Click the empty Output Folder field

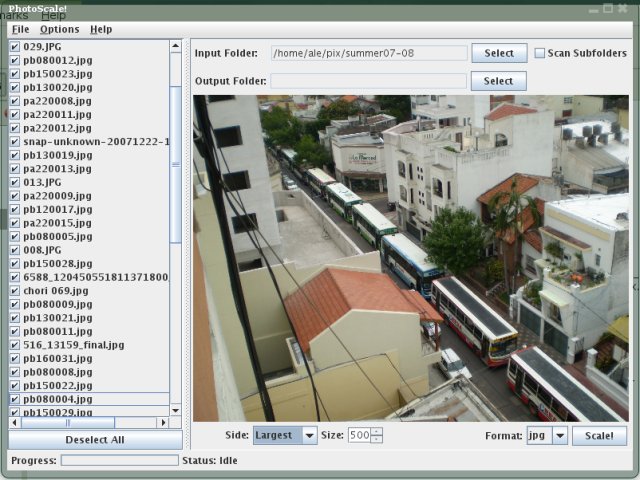pos(368,81)
